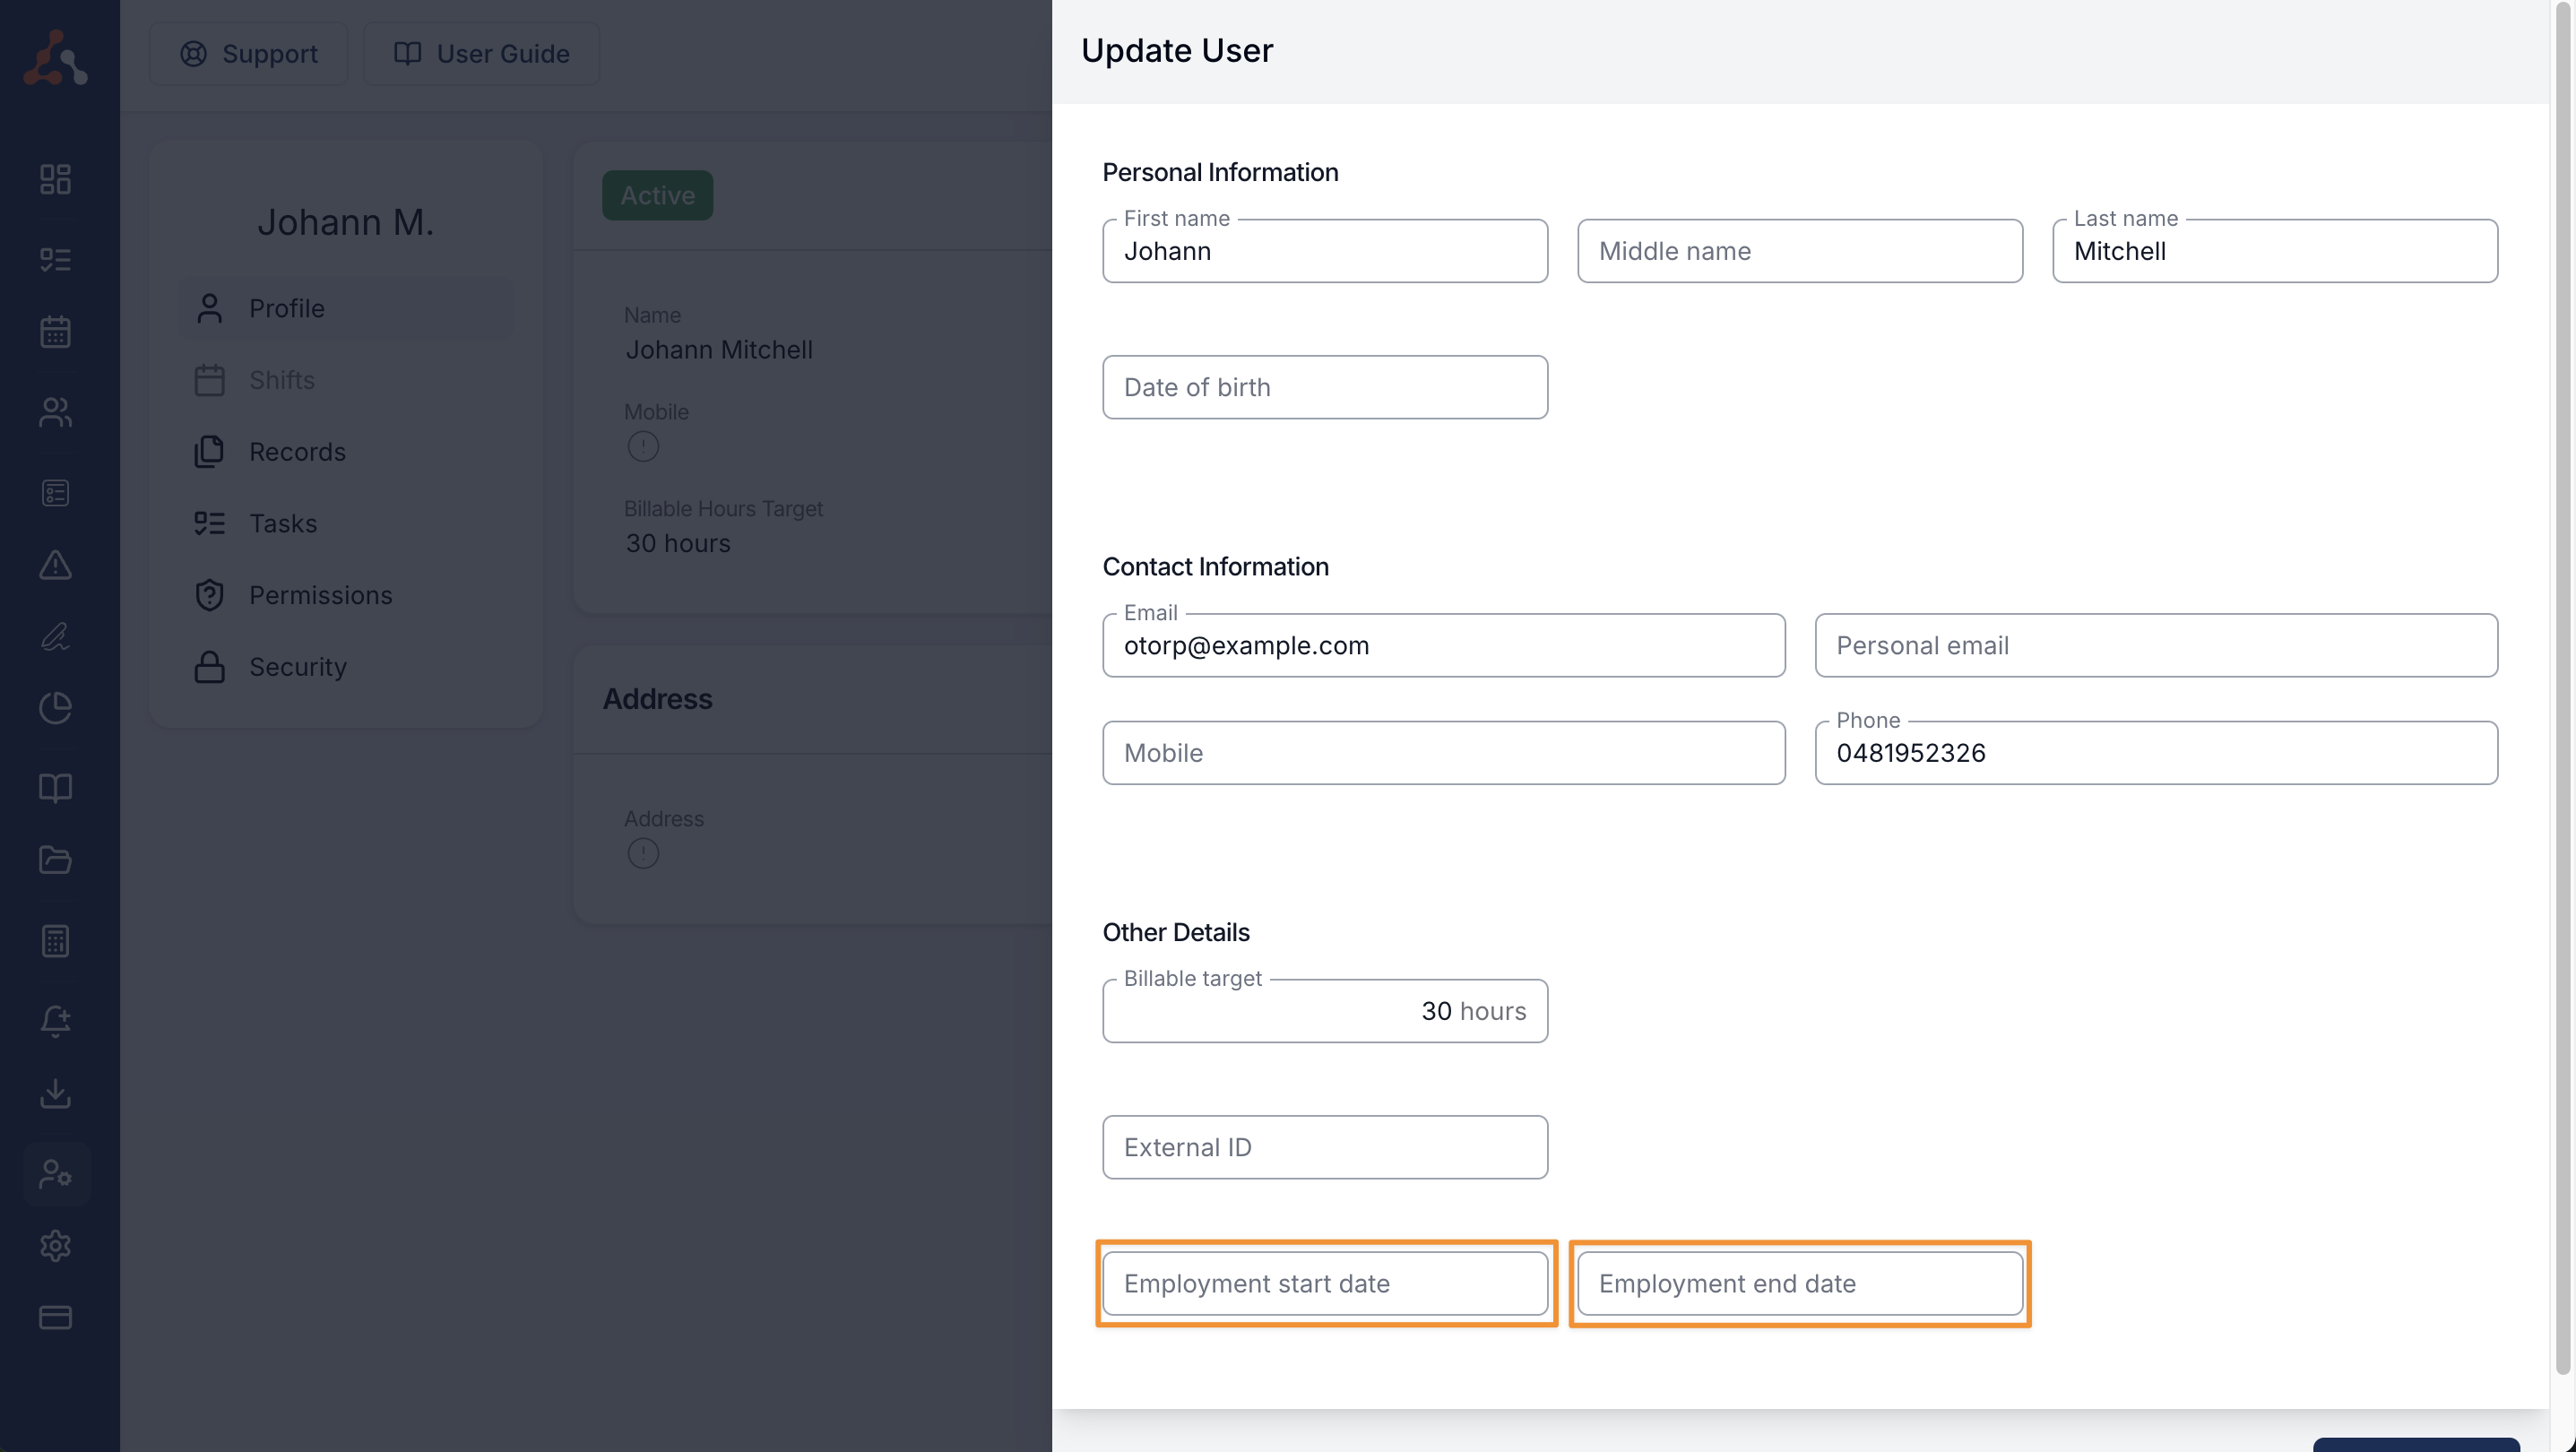
Task: Open the calendar icon in sidebar
Action: coord(55,331)
